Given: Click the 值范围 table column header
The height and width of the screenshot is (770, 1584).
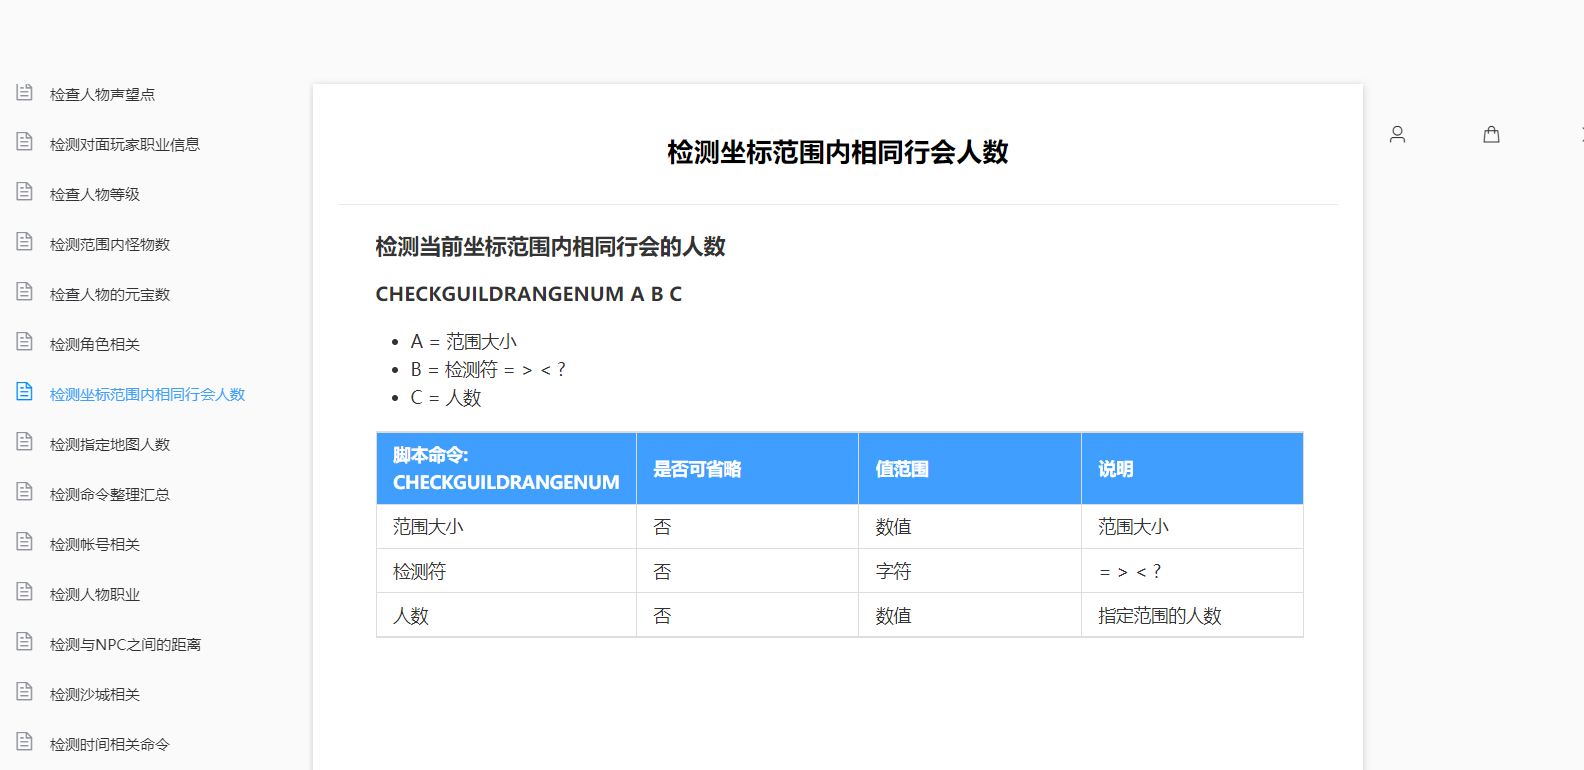Looking at the screenshot, I should click(x=902, y=469).
